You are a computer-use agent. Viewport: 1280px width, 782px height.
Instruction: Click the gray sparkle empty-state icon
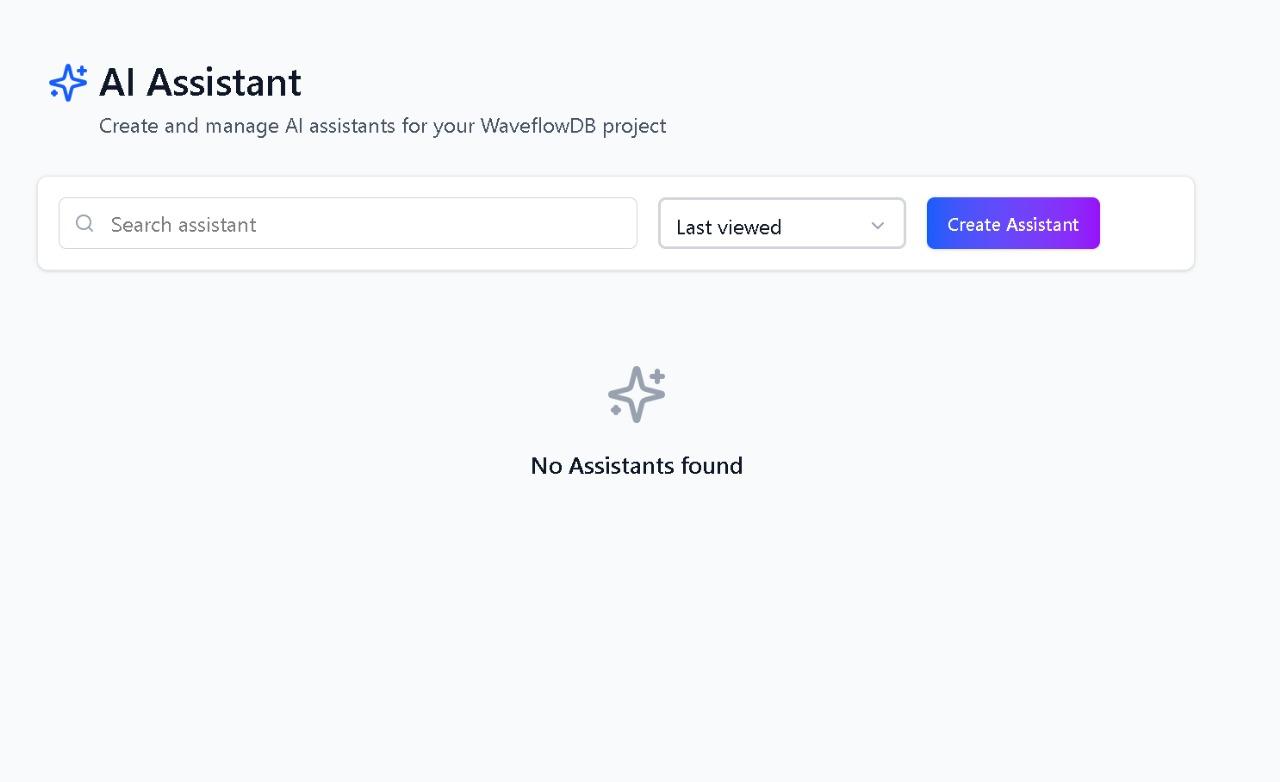coord(636,394)
